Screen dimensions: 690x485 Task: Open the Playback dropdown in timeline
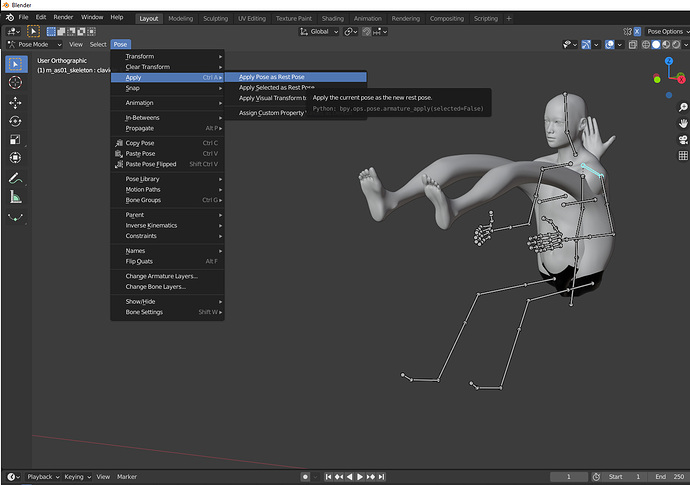43,477
